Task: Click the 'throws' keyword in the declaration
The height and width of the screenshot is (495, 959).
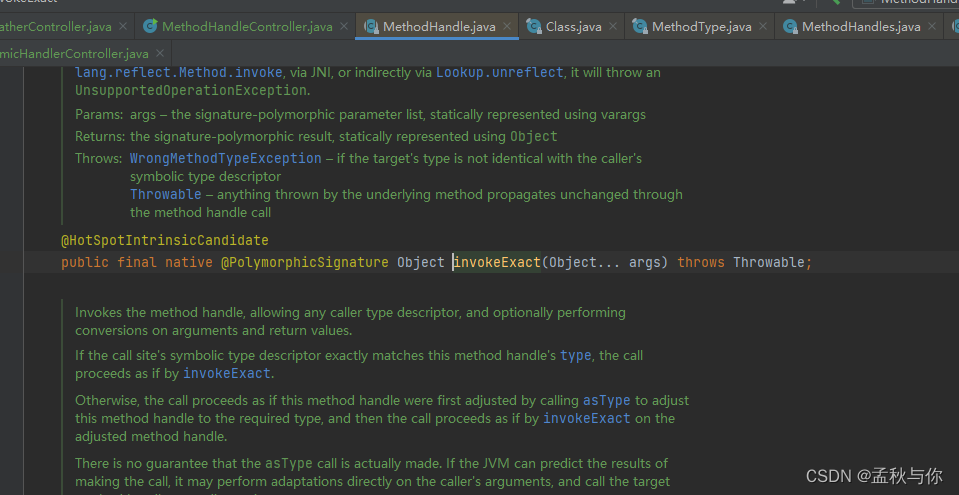Action: (701, 262)
